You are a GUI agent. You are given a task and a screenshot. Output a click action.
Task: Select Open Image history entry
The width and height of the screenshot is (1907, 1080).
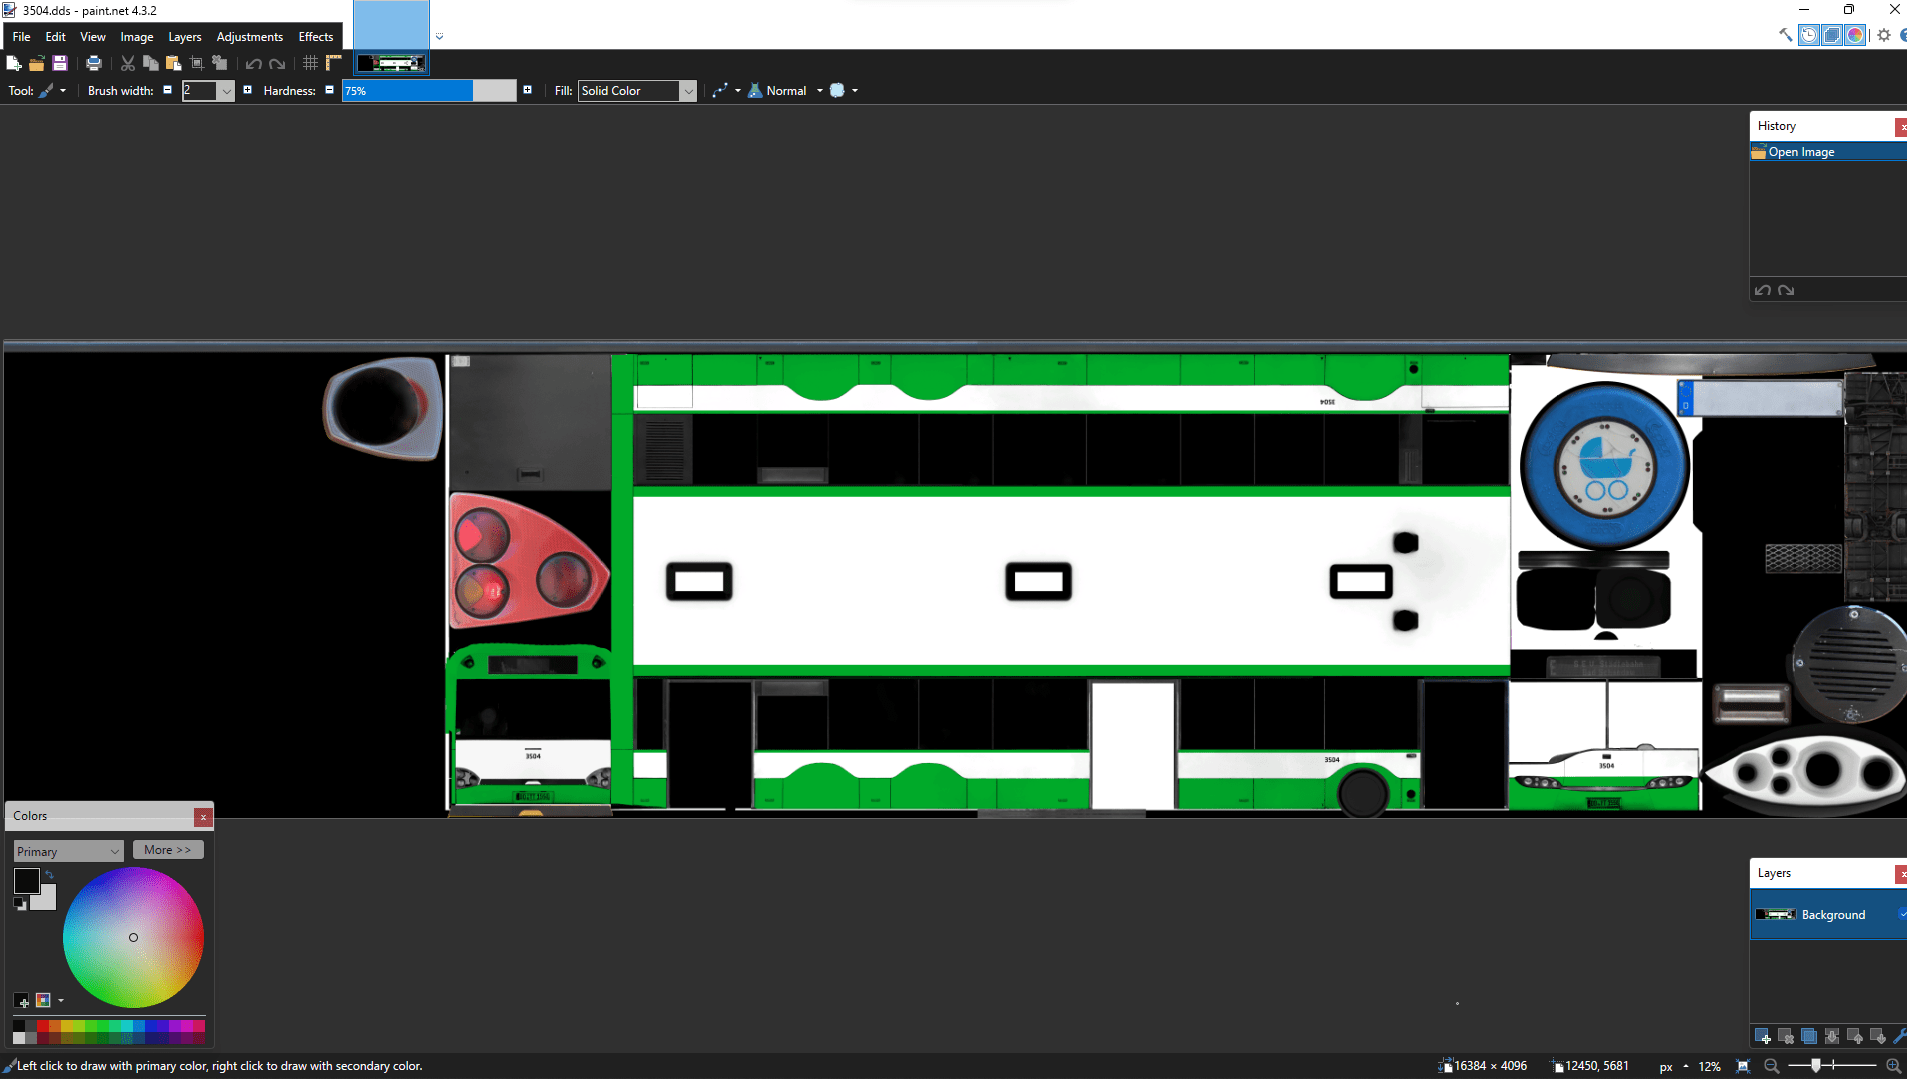(1801, 152)
